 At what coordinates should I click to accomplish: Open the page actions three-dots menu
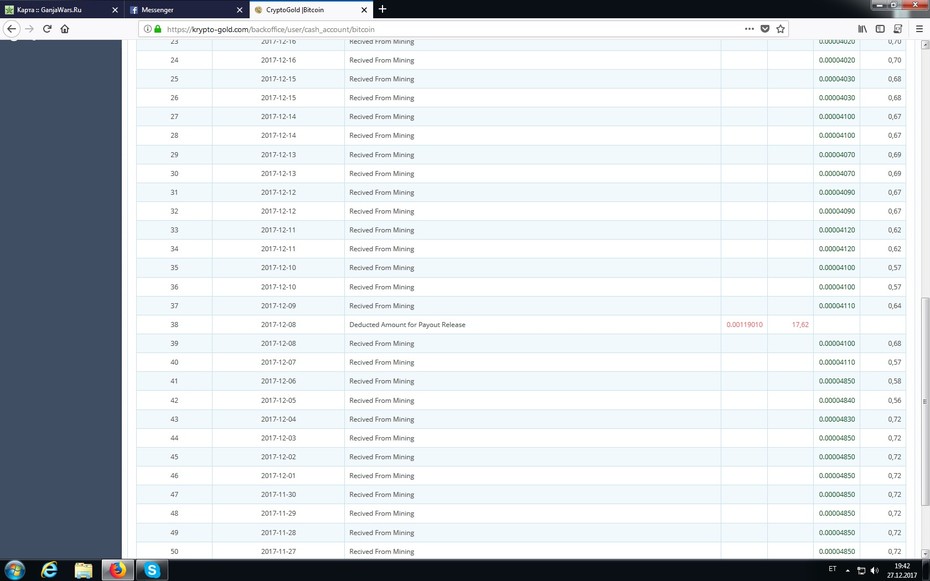(749, 28)
